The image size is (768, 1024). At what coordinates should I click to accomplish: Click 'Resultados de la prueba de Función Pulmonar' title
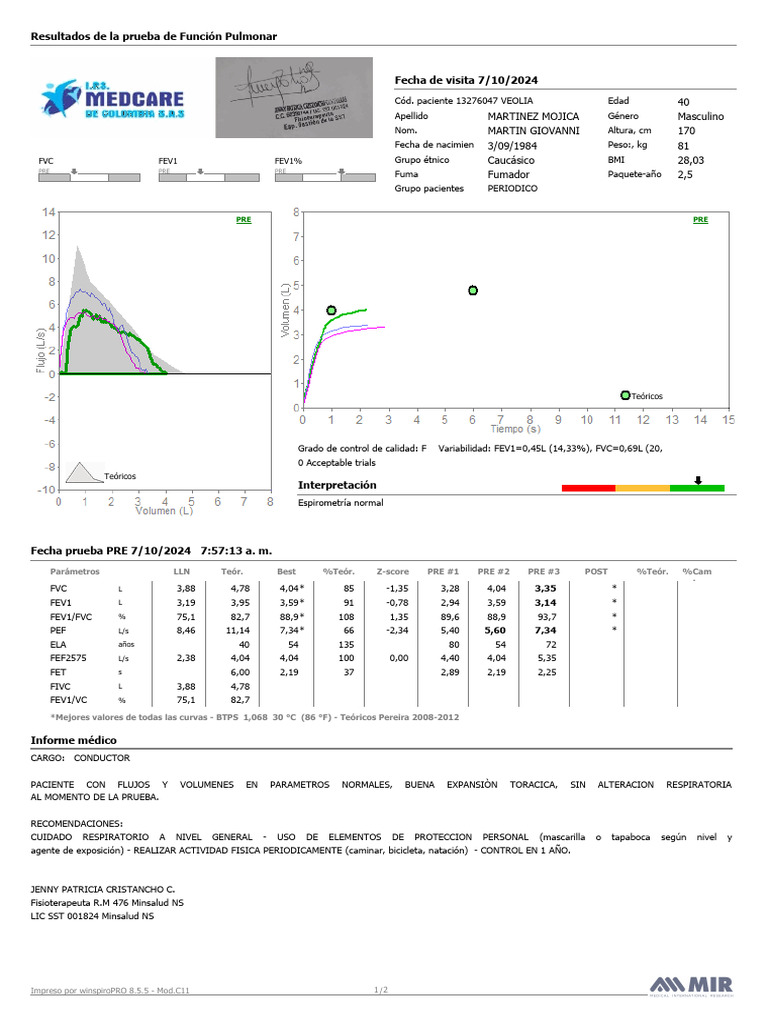pos(153,37)
